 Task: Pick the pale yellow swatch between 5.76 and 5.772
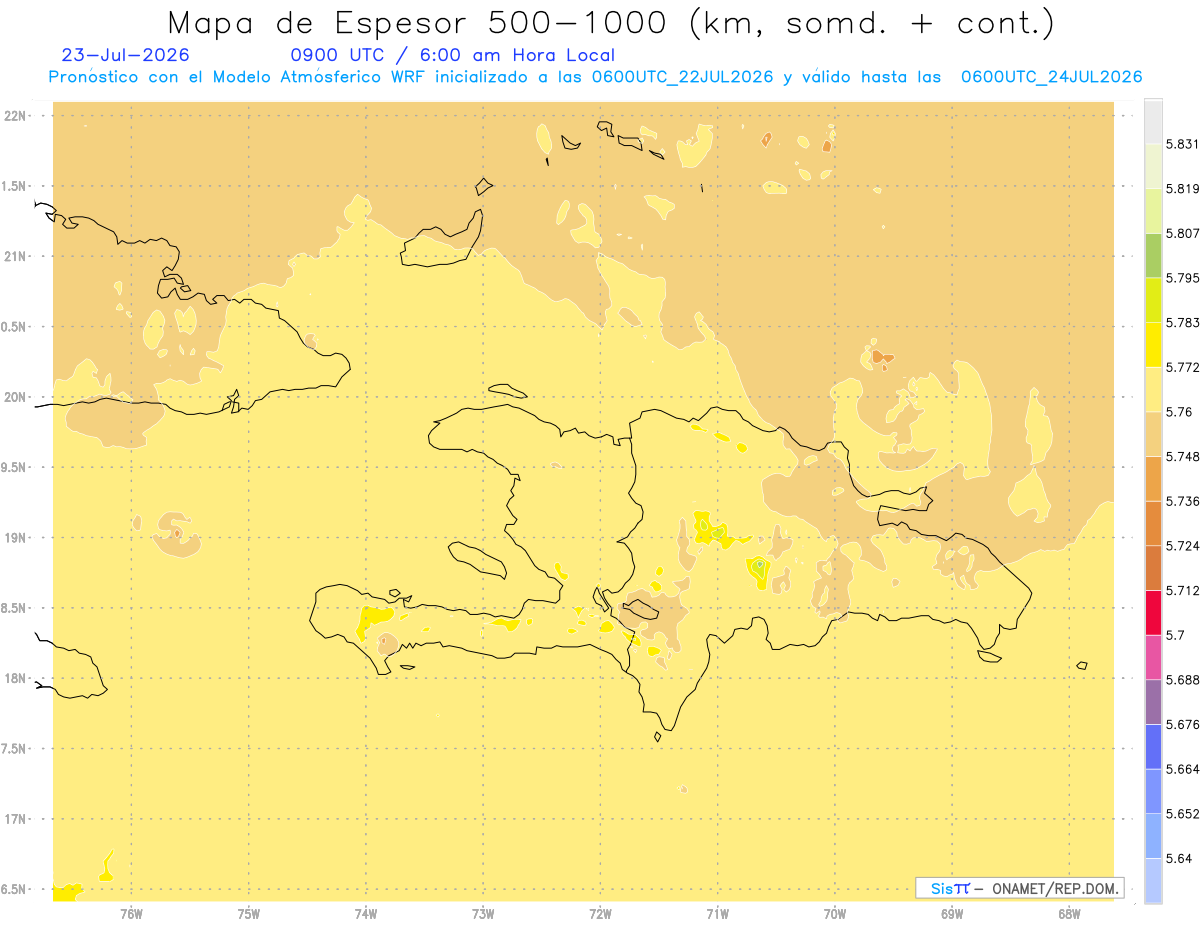tap(1153, 389)
